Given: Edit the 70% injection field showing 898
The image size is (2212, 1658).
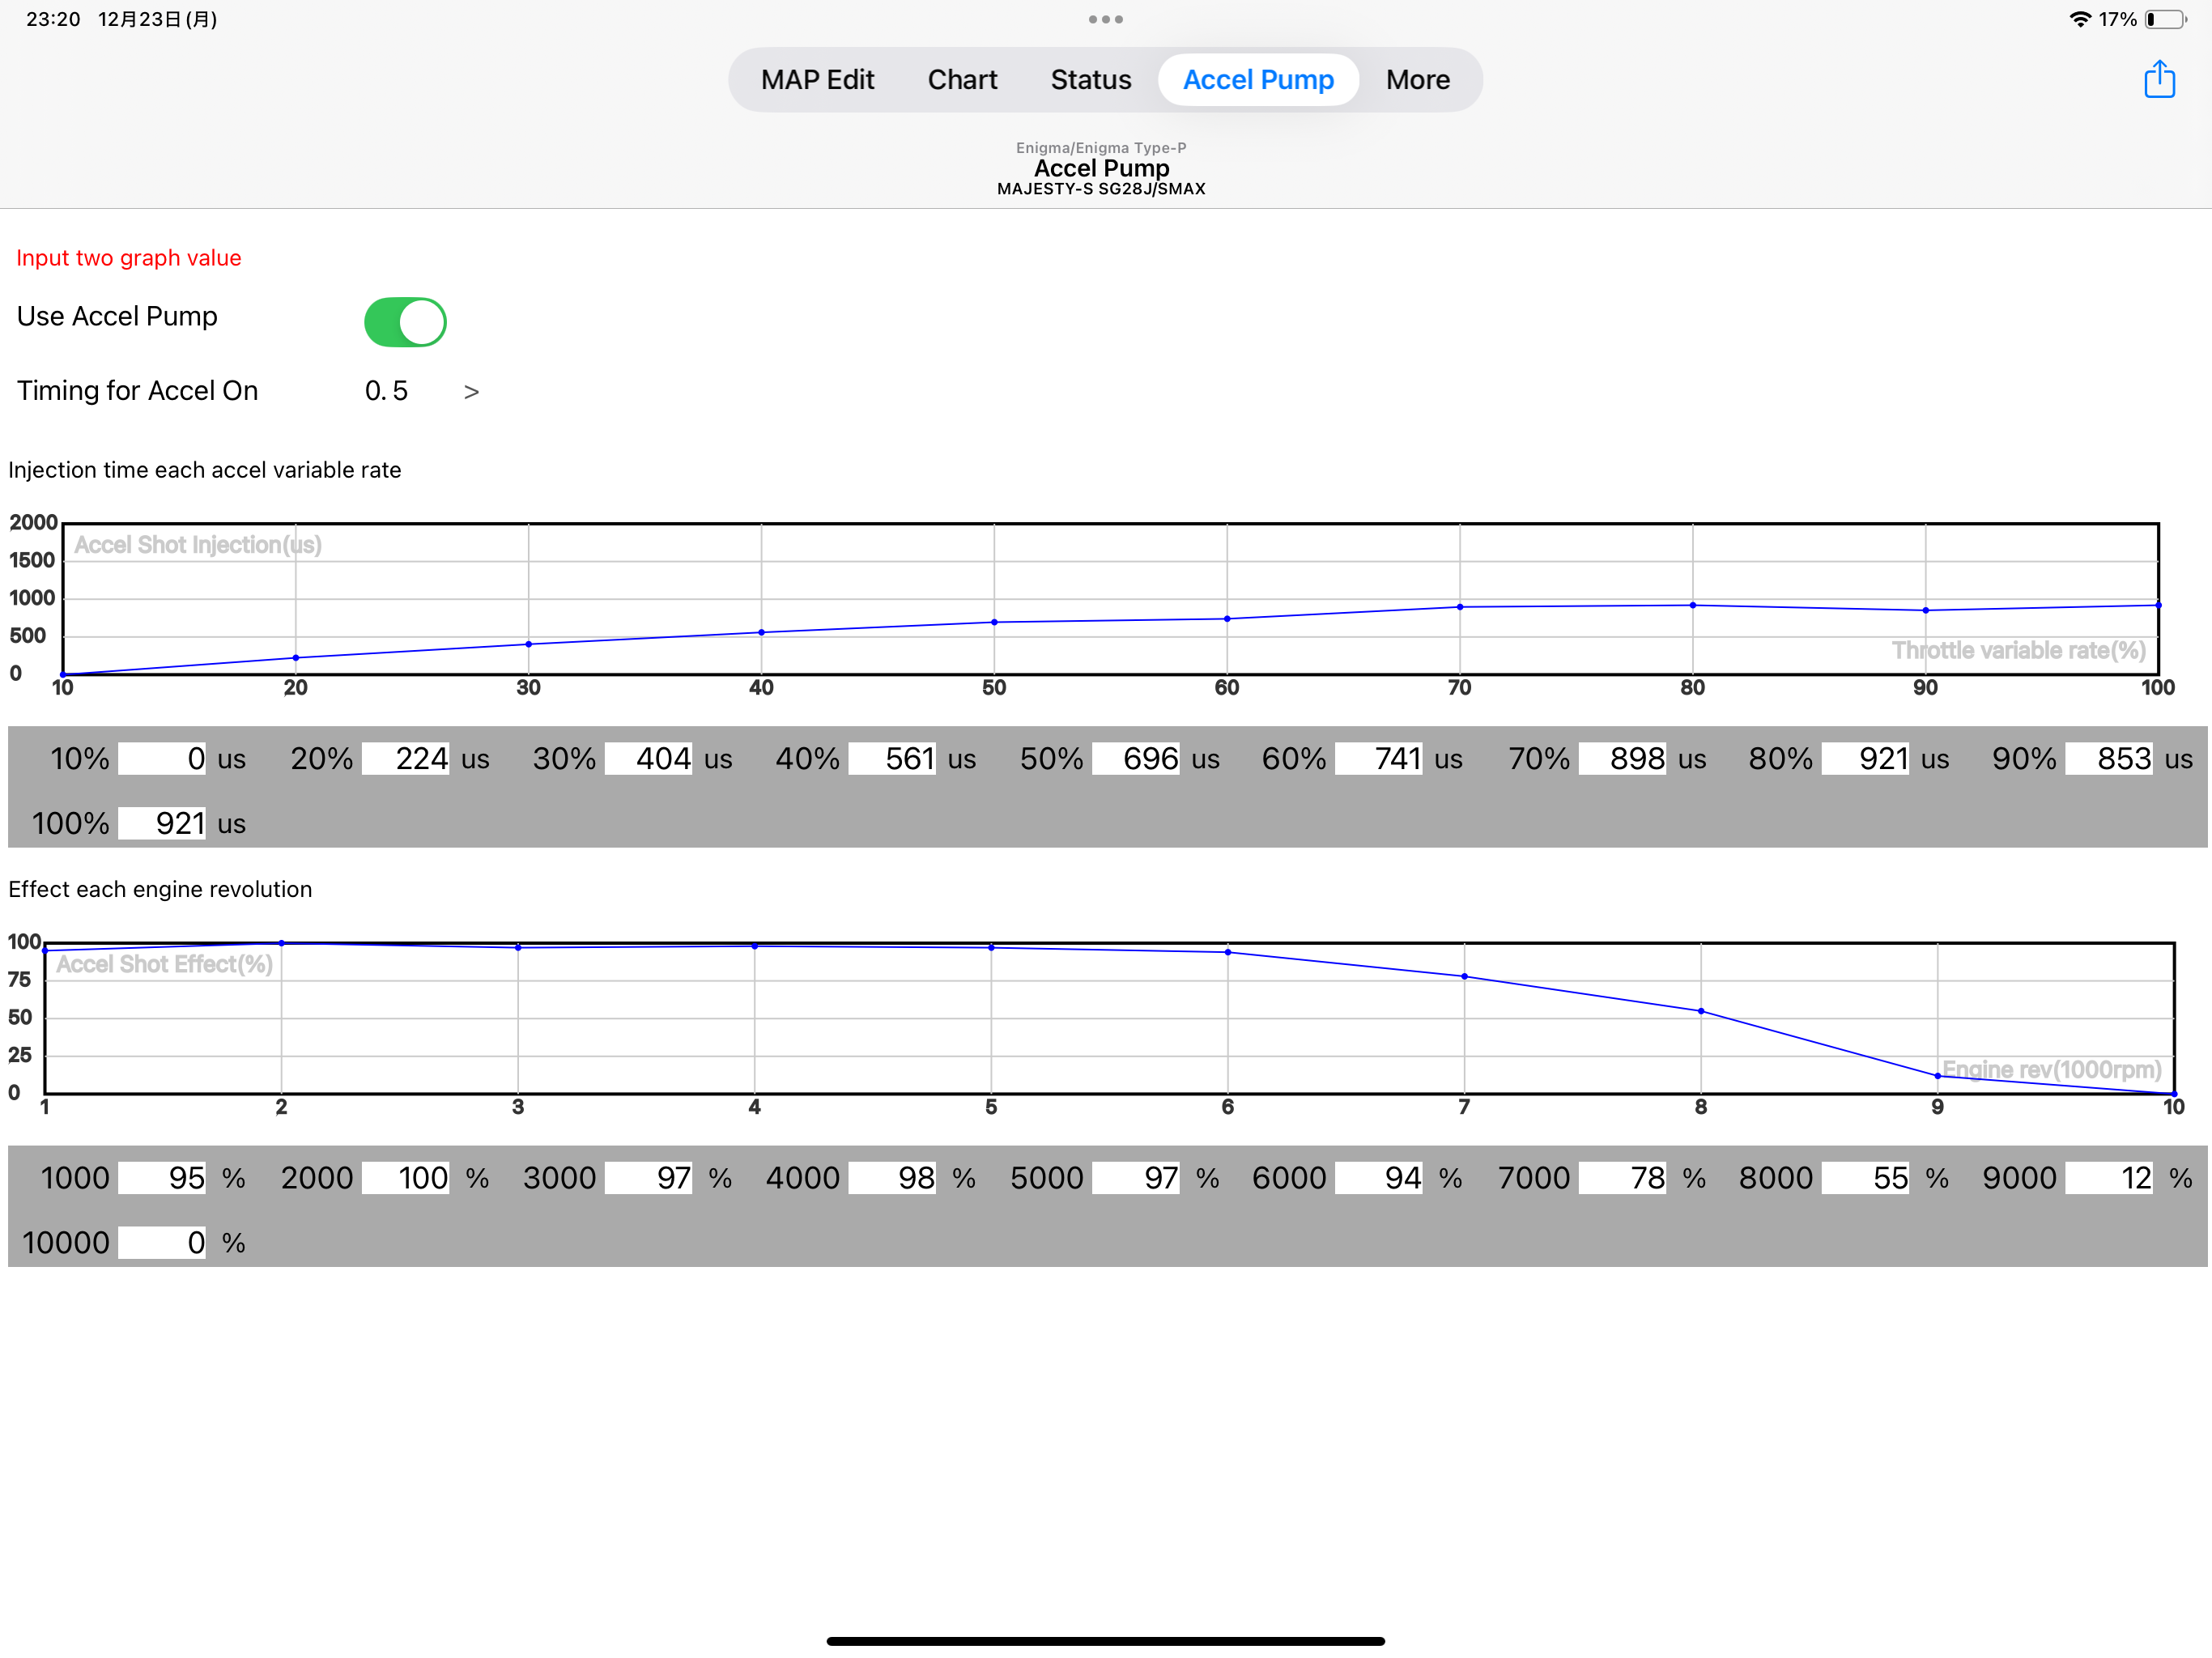Looking at the screenshot, I should 1622,758.
